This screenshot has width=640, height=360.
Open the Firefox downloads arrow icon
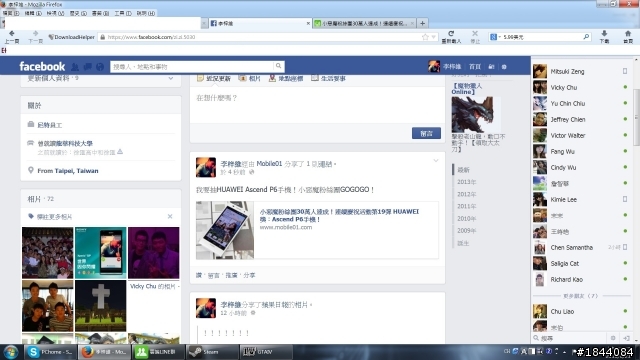pos(604,33)
